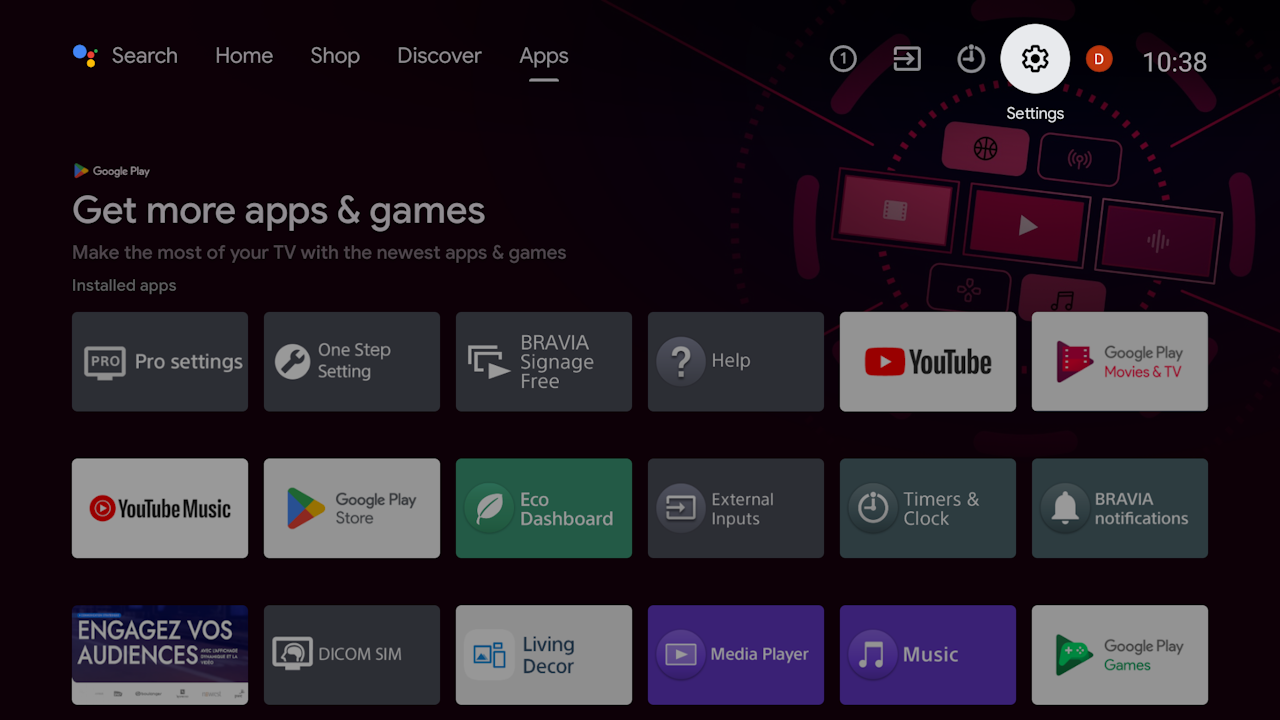Open the Living Decor app
The height and width of the screenshot is (720, 1280).
[x=544, y=655]
